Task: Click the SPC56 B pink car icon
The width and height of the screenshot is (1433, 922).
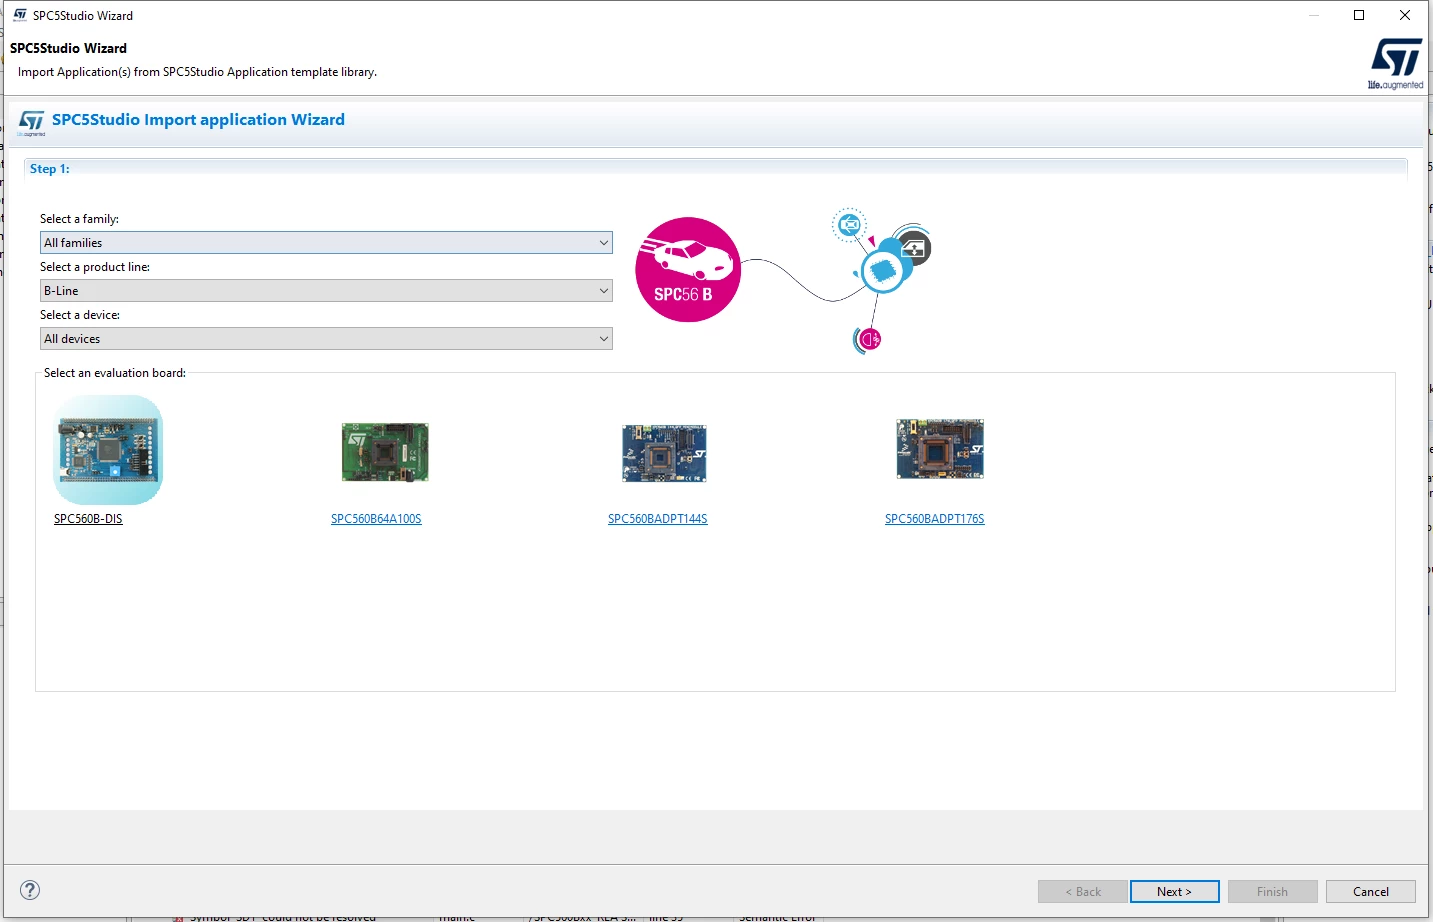Action: coord(688,269)
